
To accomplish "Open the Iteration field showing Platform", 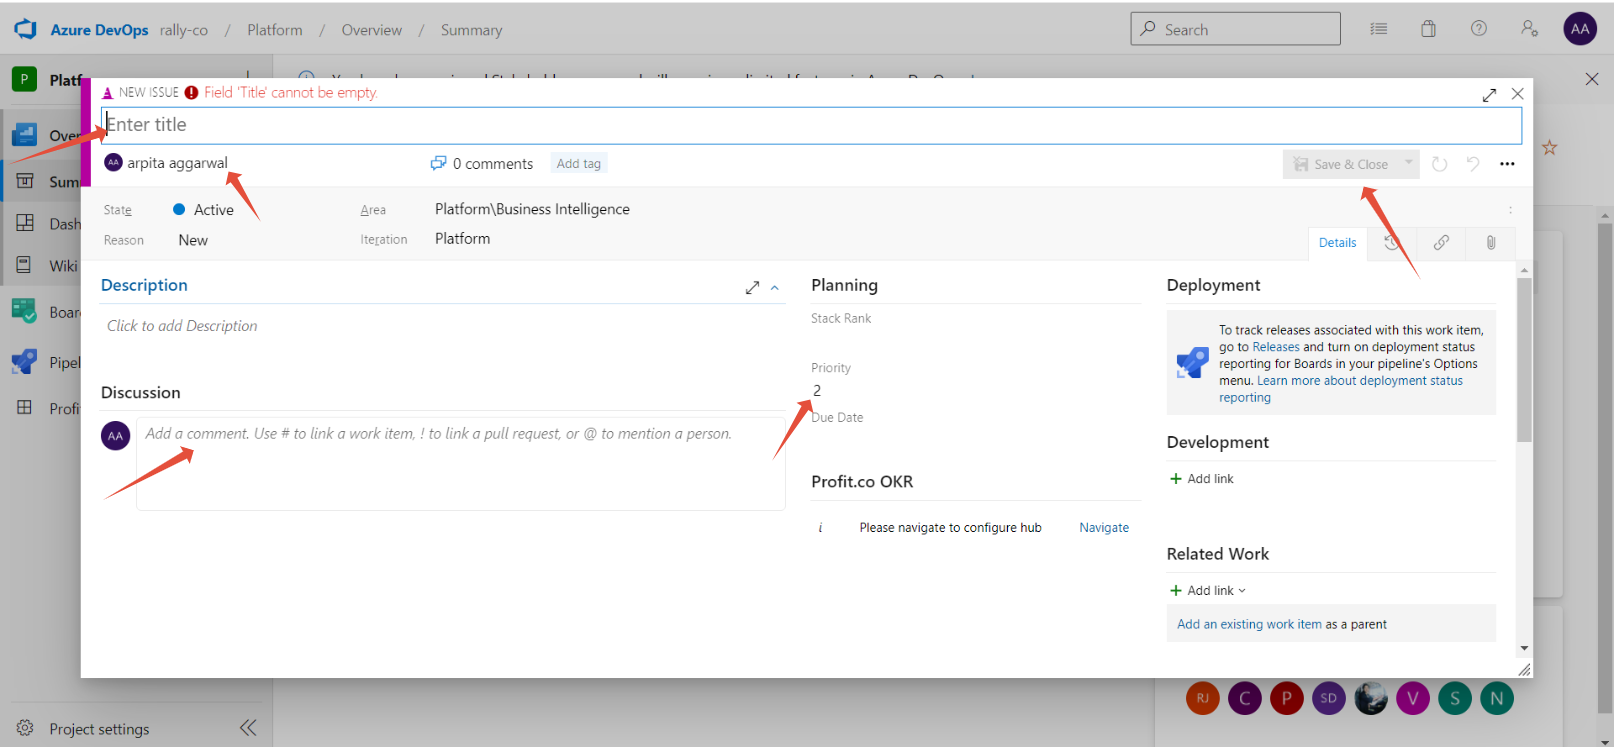I will click(x=462, y=239).
